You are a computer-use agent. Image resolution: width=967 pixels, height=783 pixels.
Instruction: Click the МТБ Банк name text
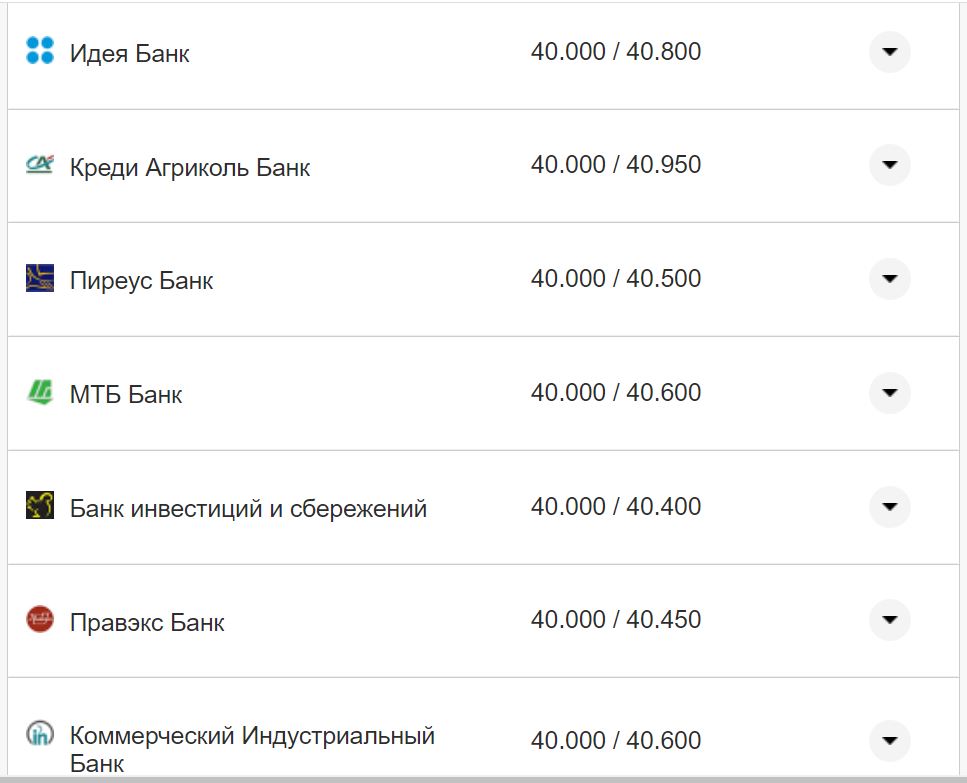pos(124,394)
